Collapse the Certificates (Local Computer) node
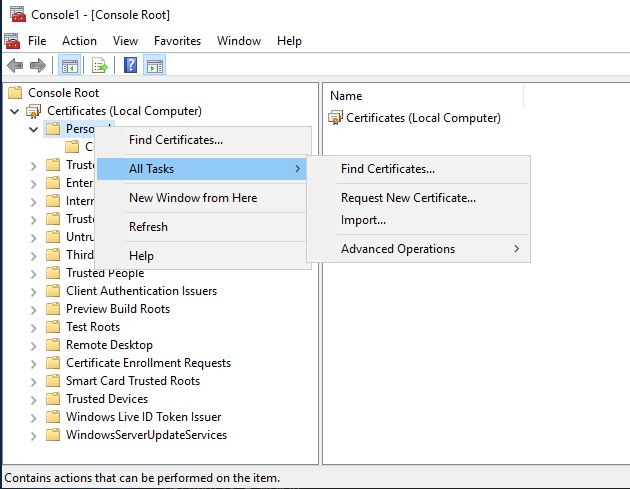Viewport: 630px width, 489px height. pos(15,111)
